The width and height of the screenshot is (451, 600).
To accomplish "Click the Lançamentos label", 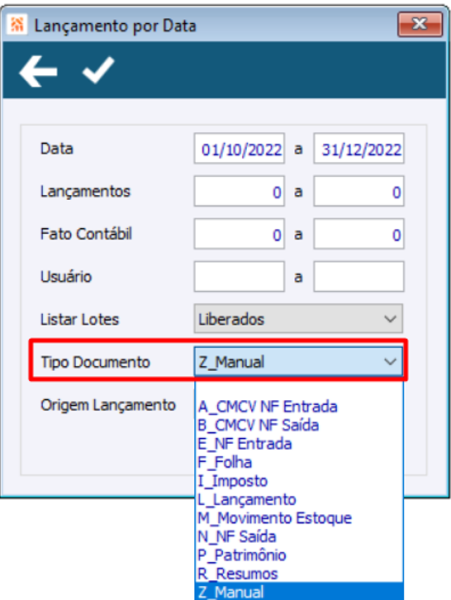I will (x=85, y=191).
